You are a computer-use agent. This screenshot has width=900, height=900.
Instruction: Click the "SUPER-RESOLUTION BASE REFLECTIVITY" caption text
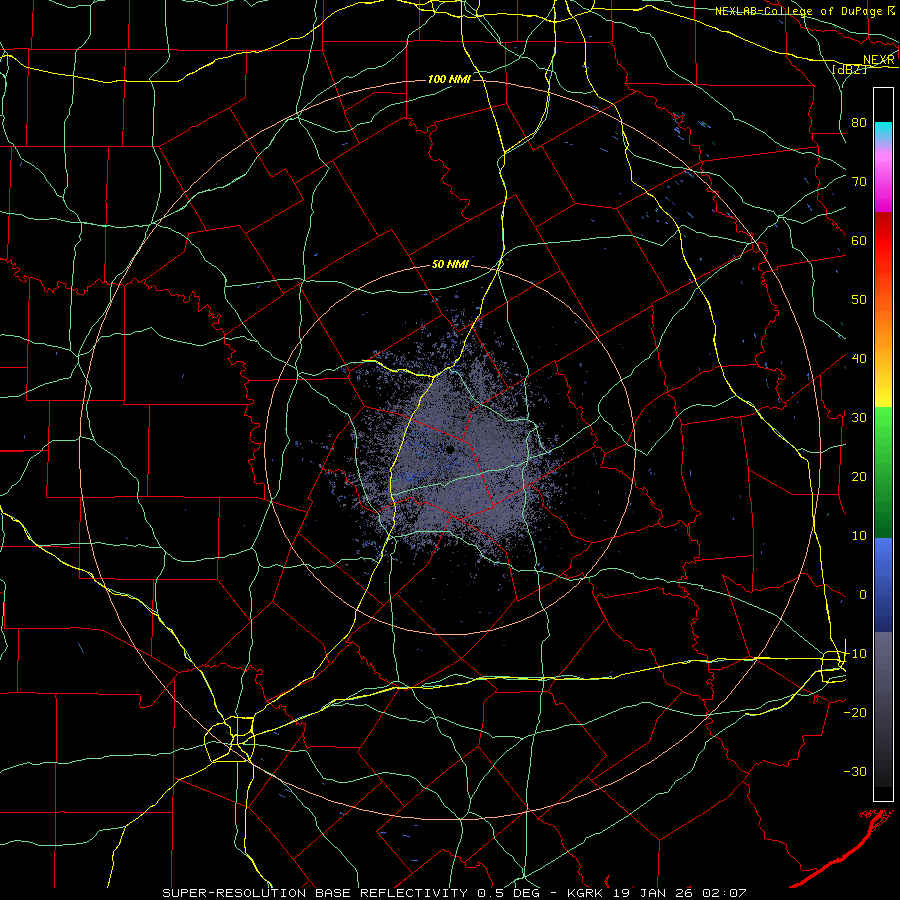click(x=313, y=893)
